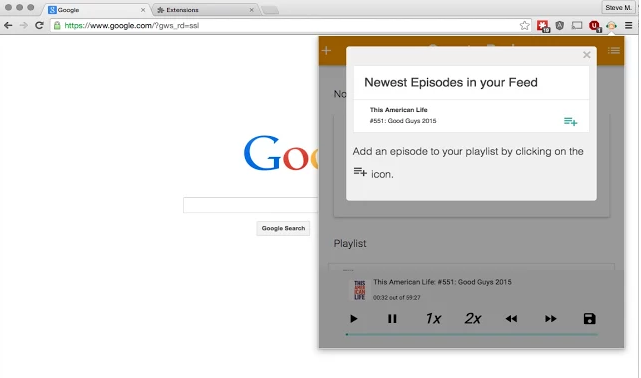Set playback speed to 1x
The width and height of the screenshot is (641, 378).
[433, 318]
